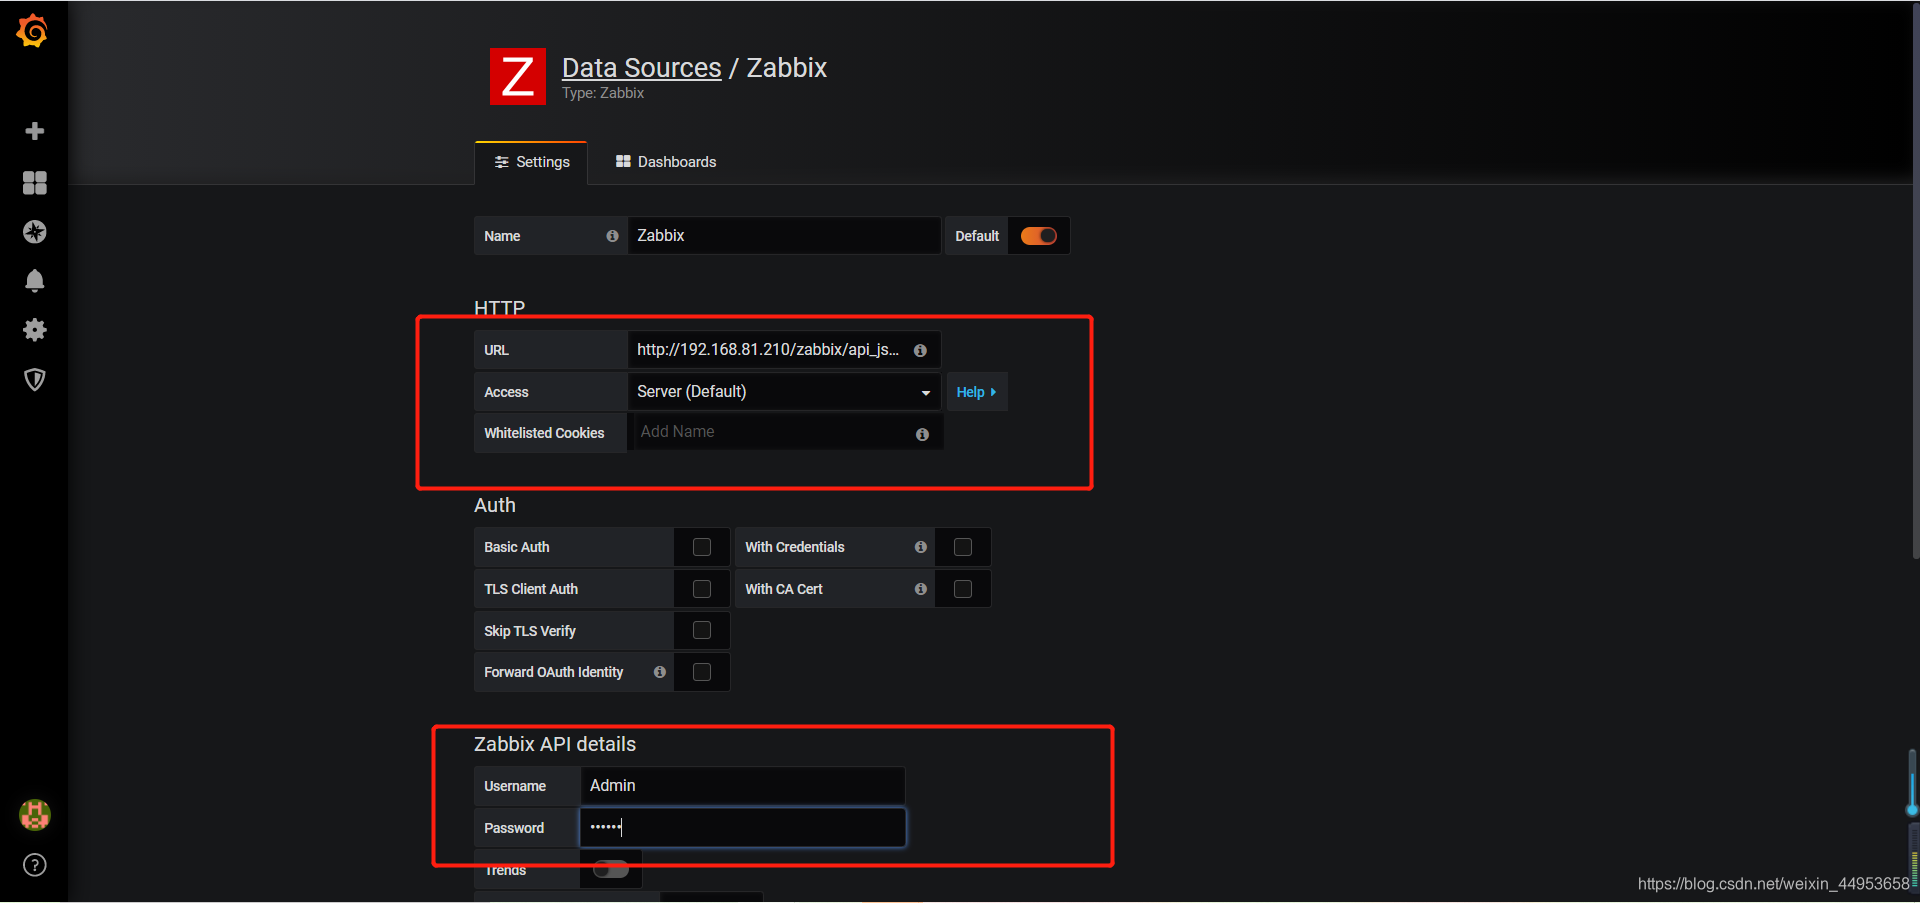
Task: Click the Grafana logo icon
Action: point(33,31)
